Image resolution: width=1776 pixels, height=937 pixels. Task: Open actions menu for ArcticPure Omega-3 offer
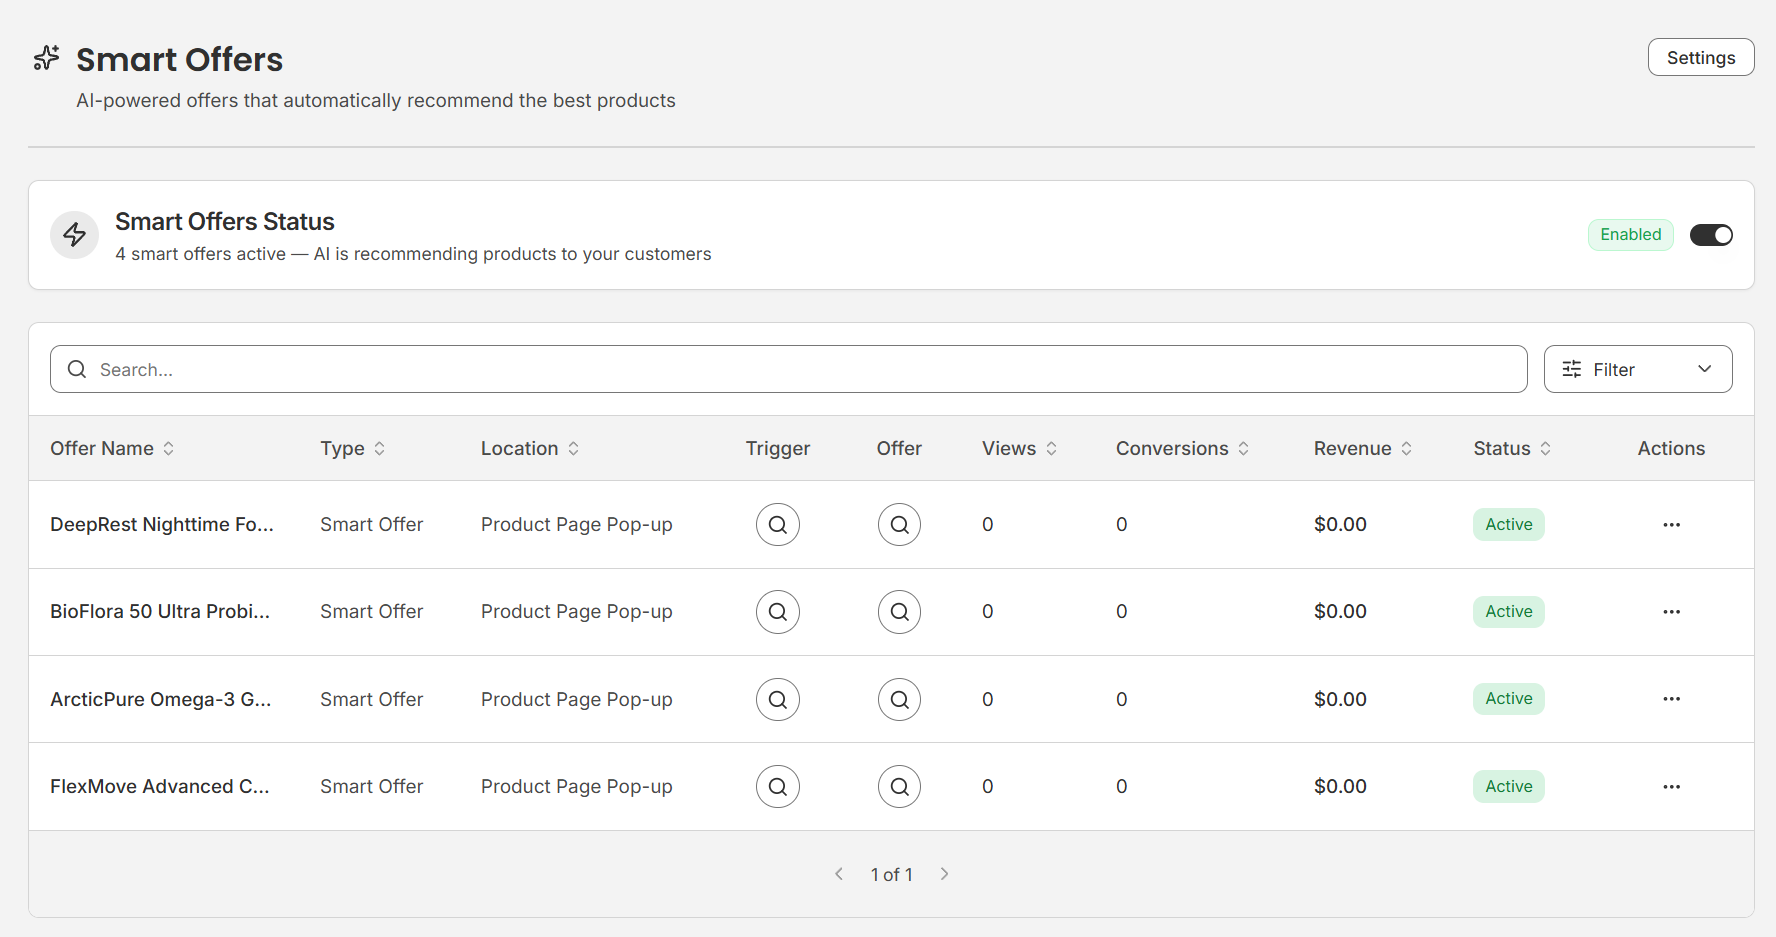tap(1671, 699)
